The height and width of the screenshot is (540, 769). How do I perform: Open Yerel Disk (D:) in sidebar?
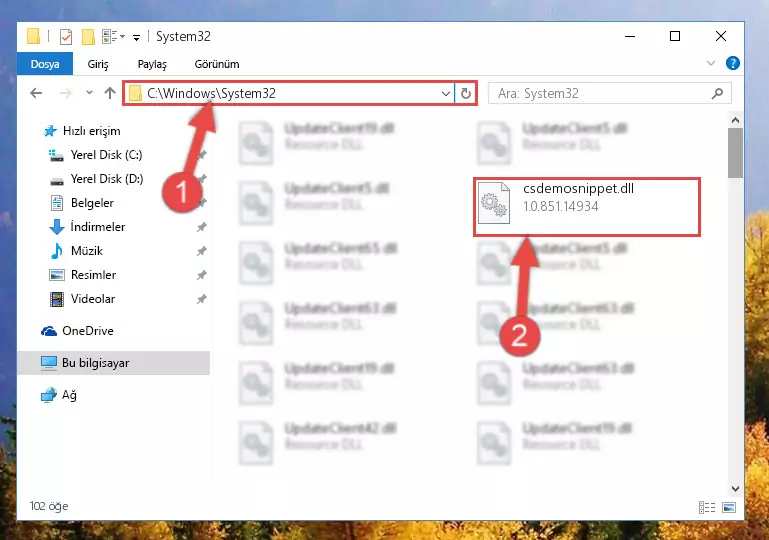coord(106,179)
